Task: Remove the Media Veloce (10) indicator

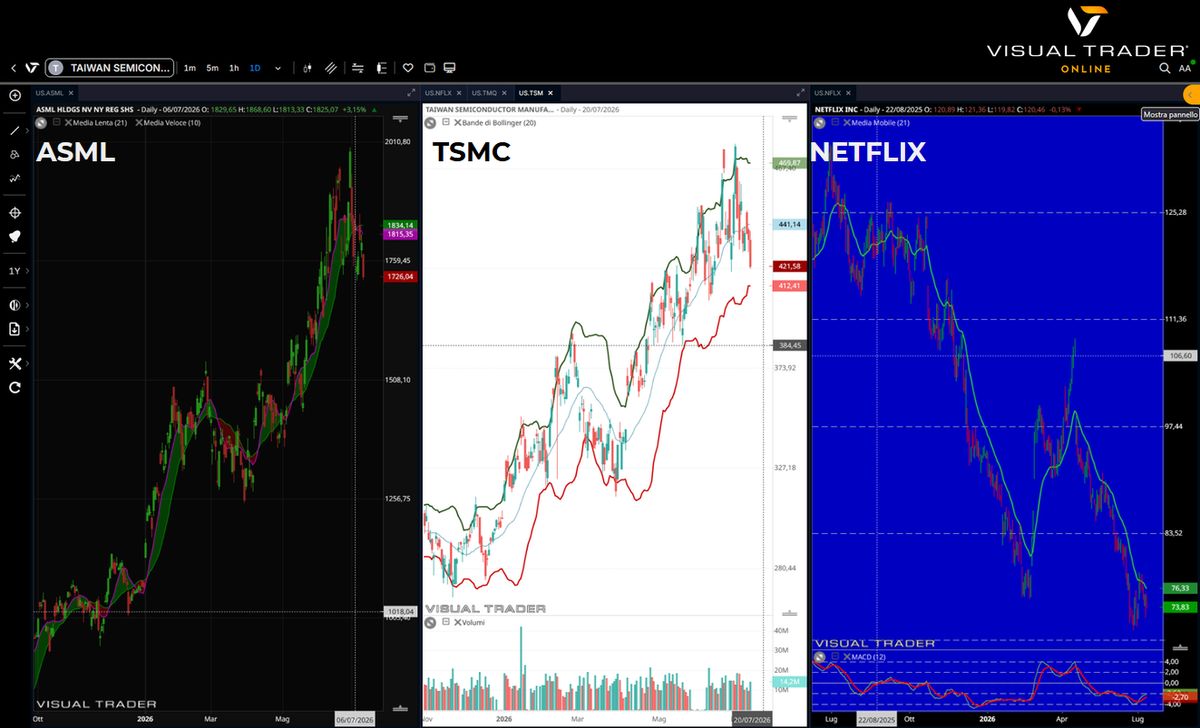Action: tap(139, 123)
